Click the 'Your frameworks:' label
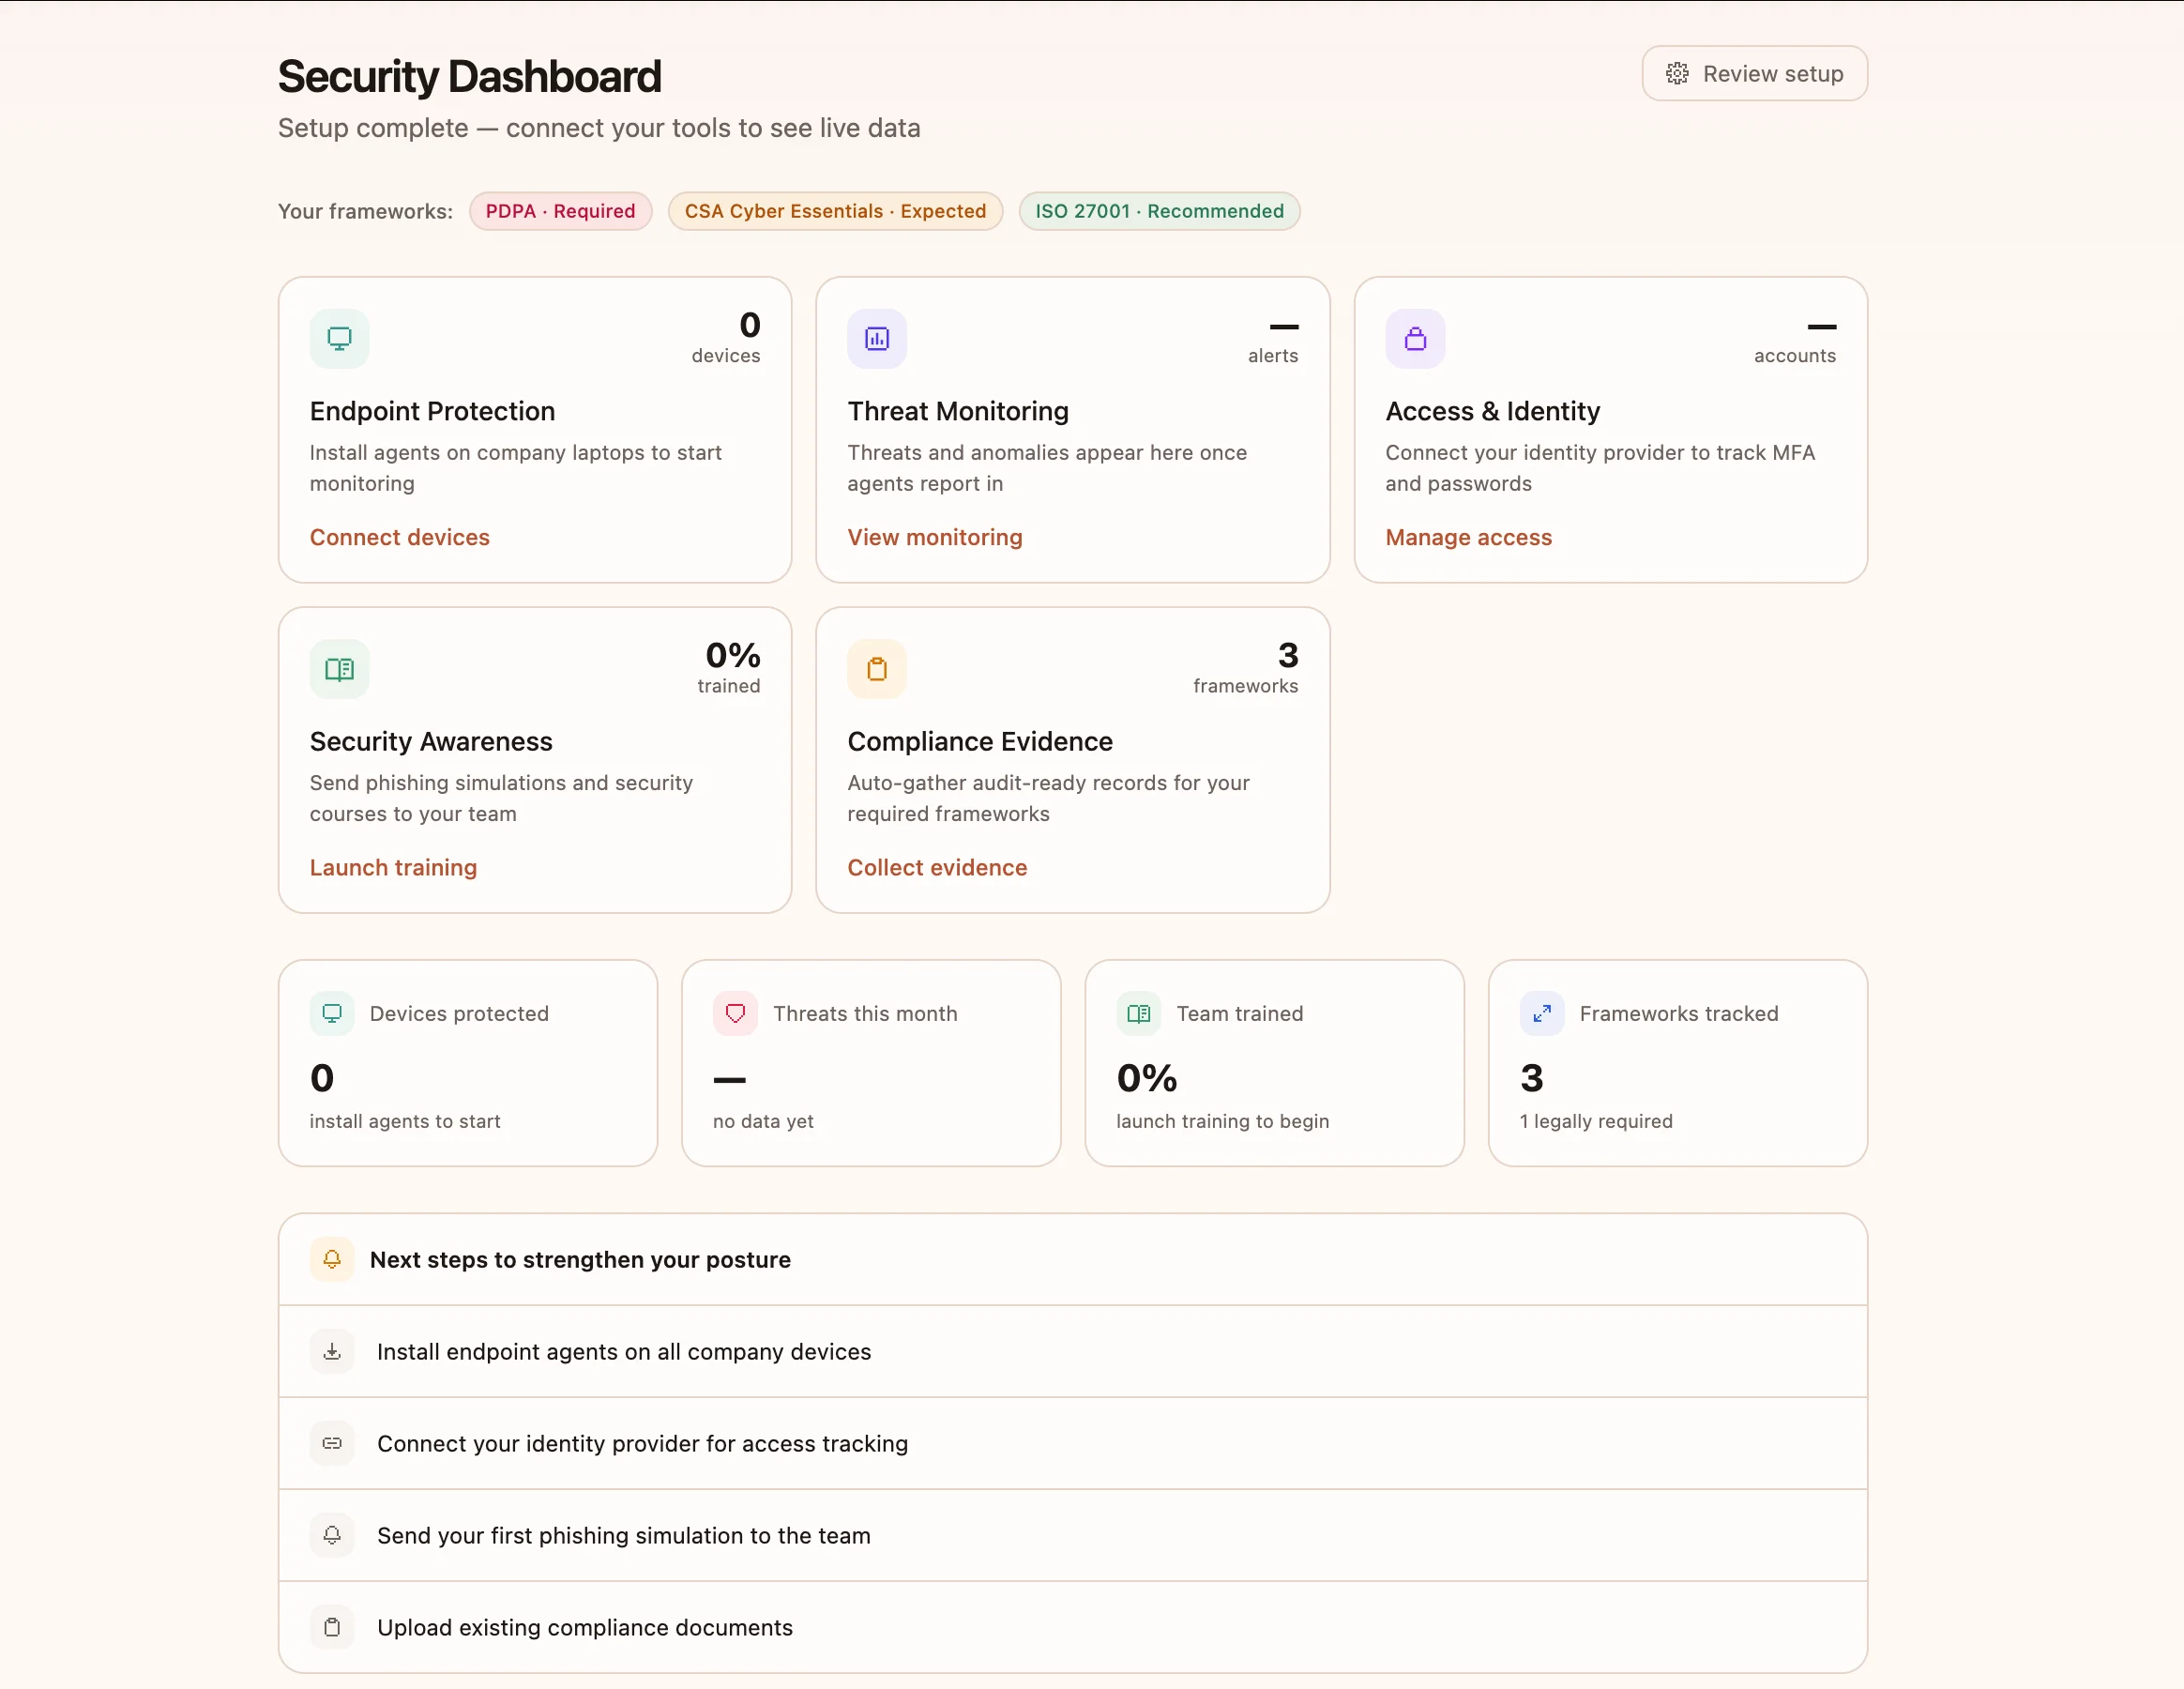The image size is (2184, 1689). [x=365, y=211]
